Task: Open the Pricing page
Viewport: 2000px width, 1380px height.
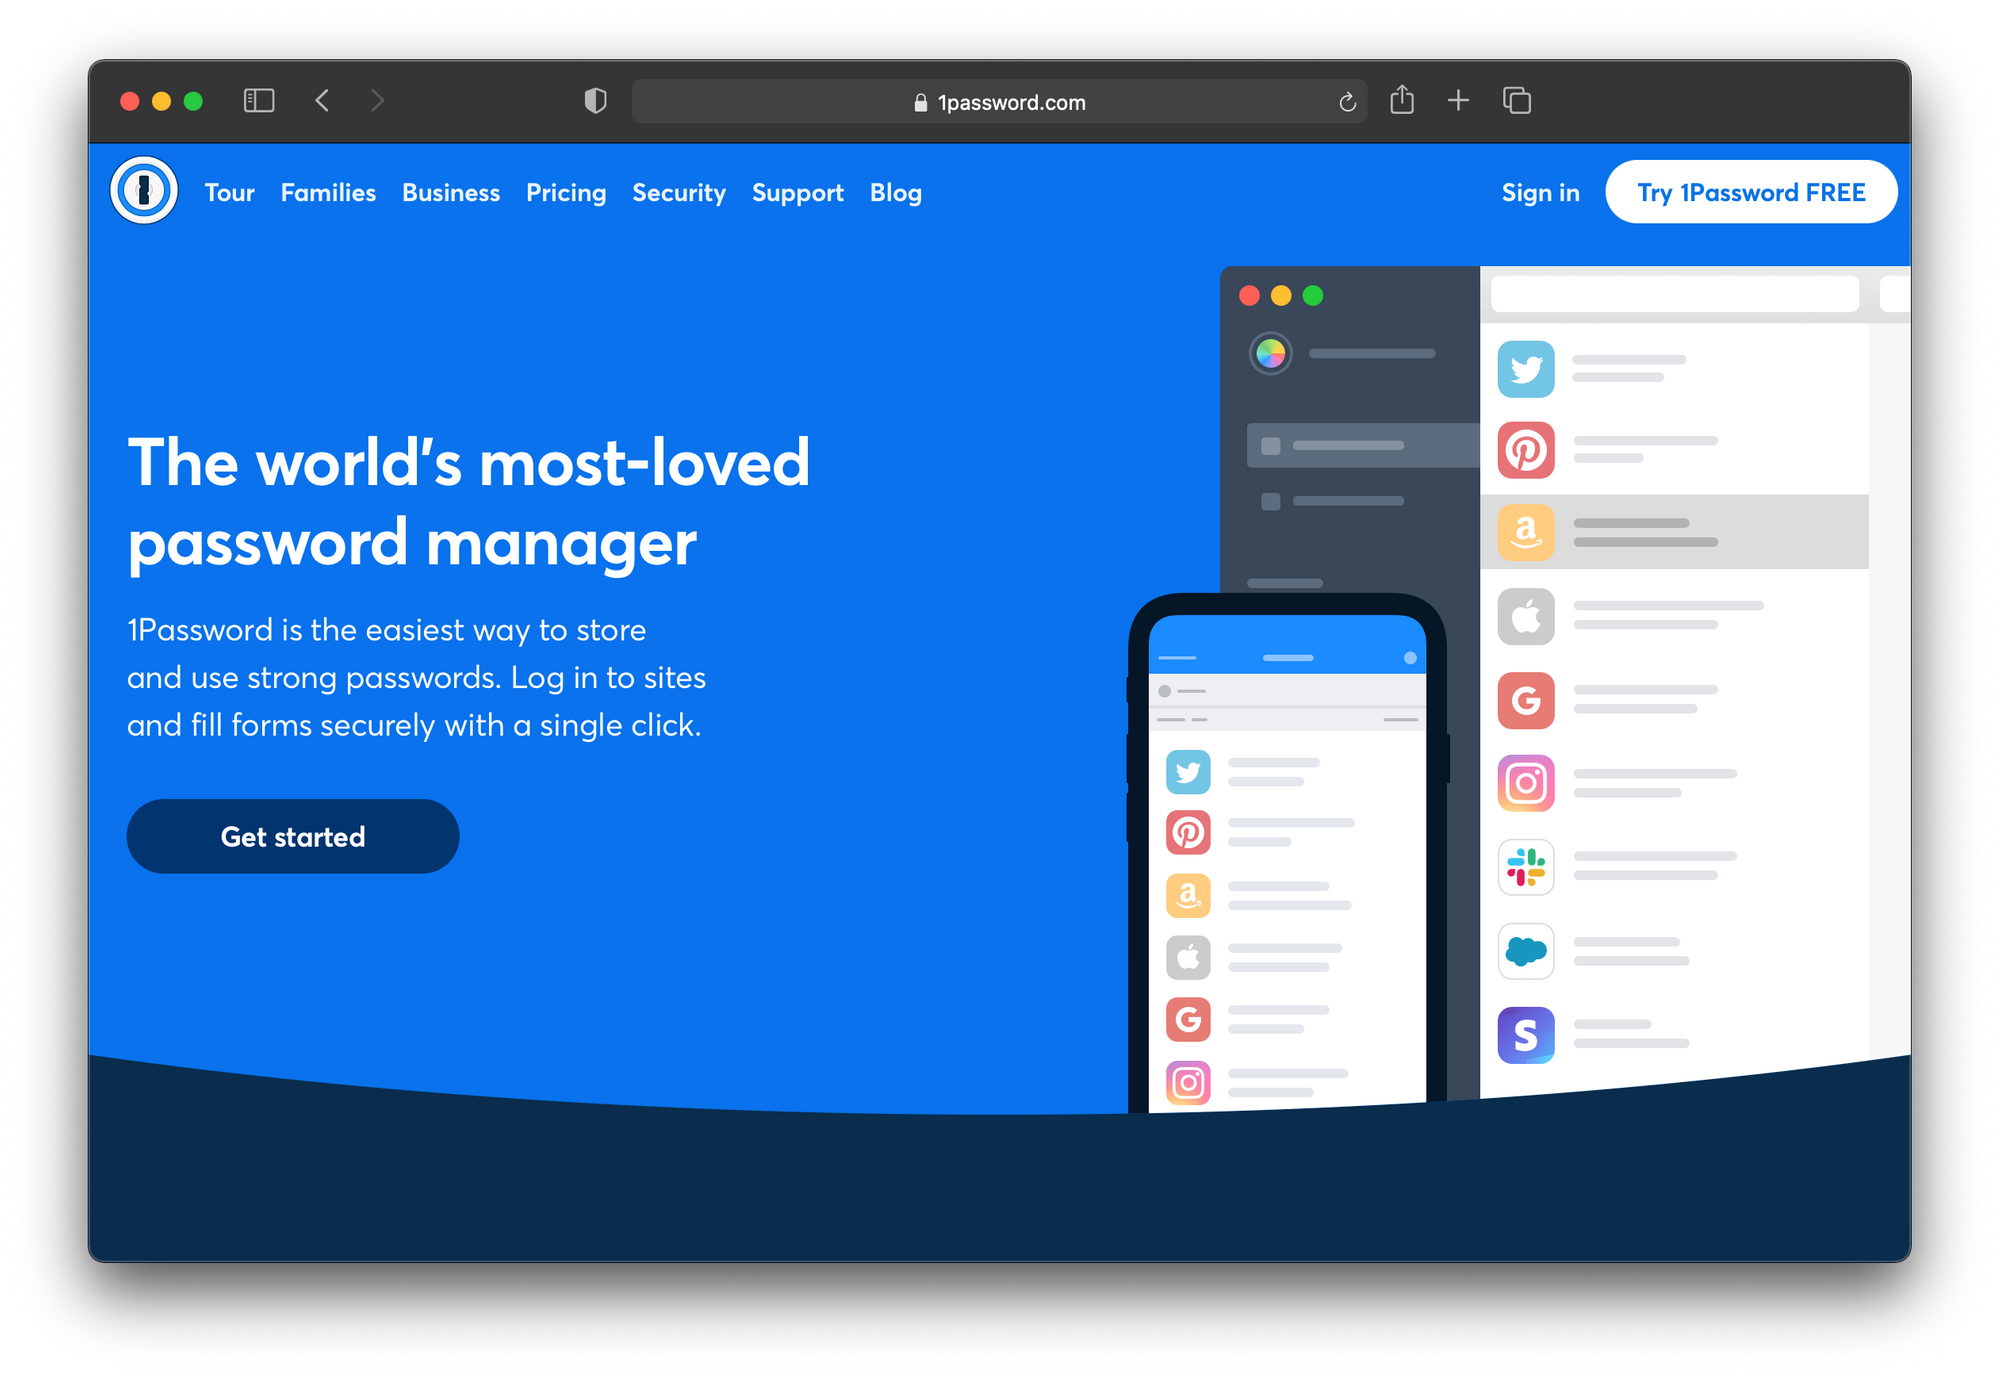Action: pos(565,191)
